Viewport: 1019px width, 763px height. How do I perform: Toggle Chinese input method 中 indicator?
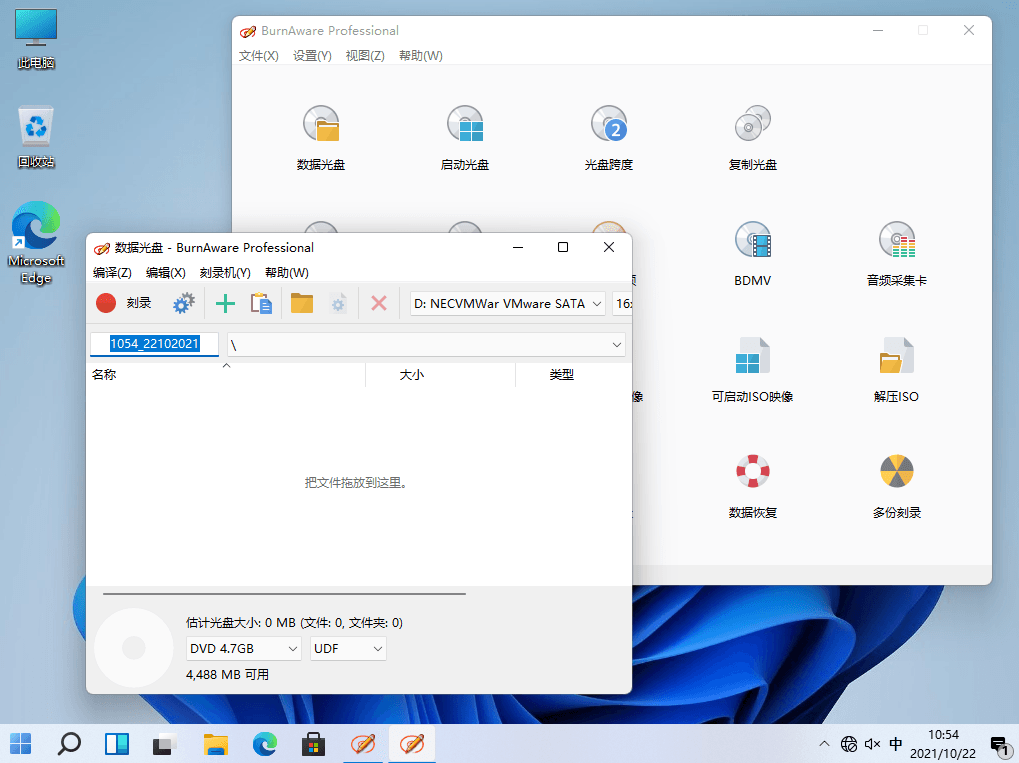click(x=896, y=744)
